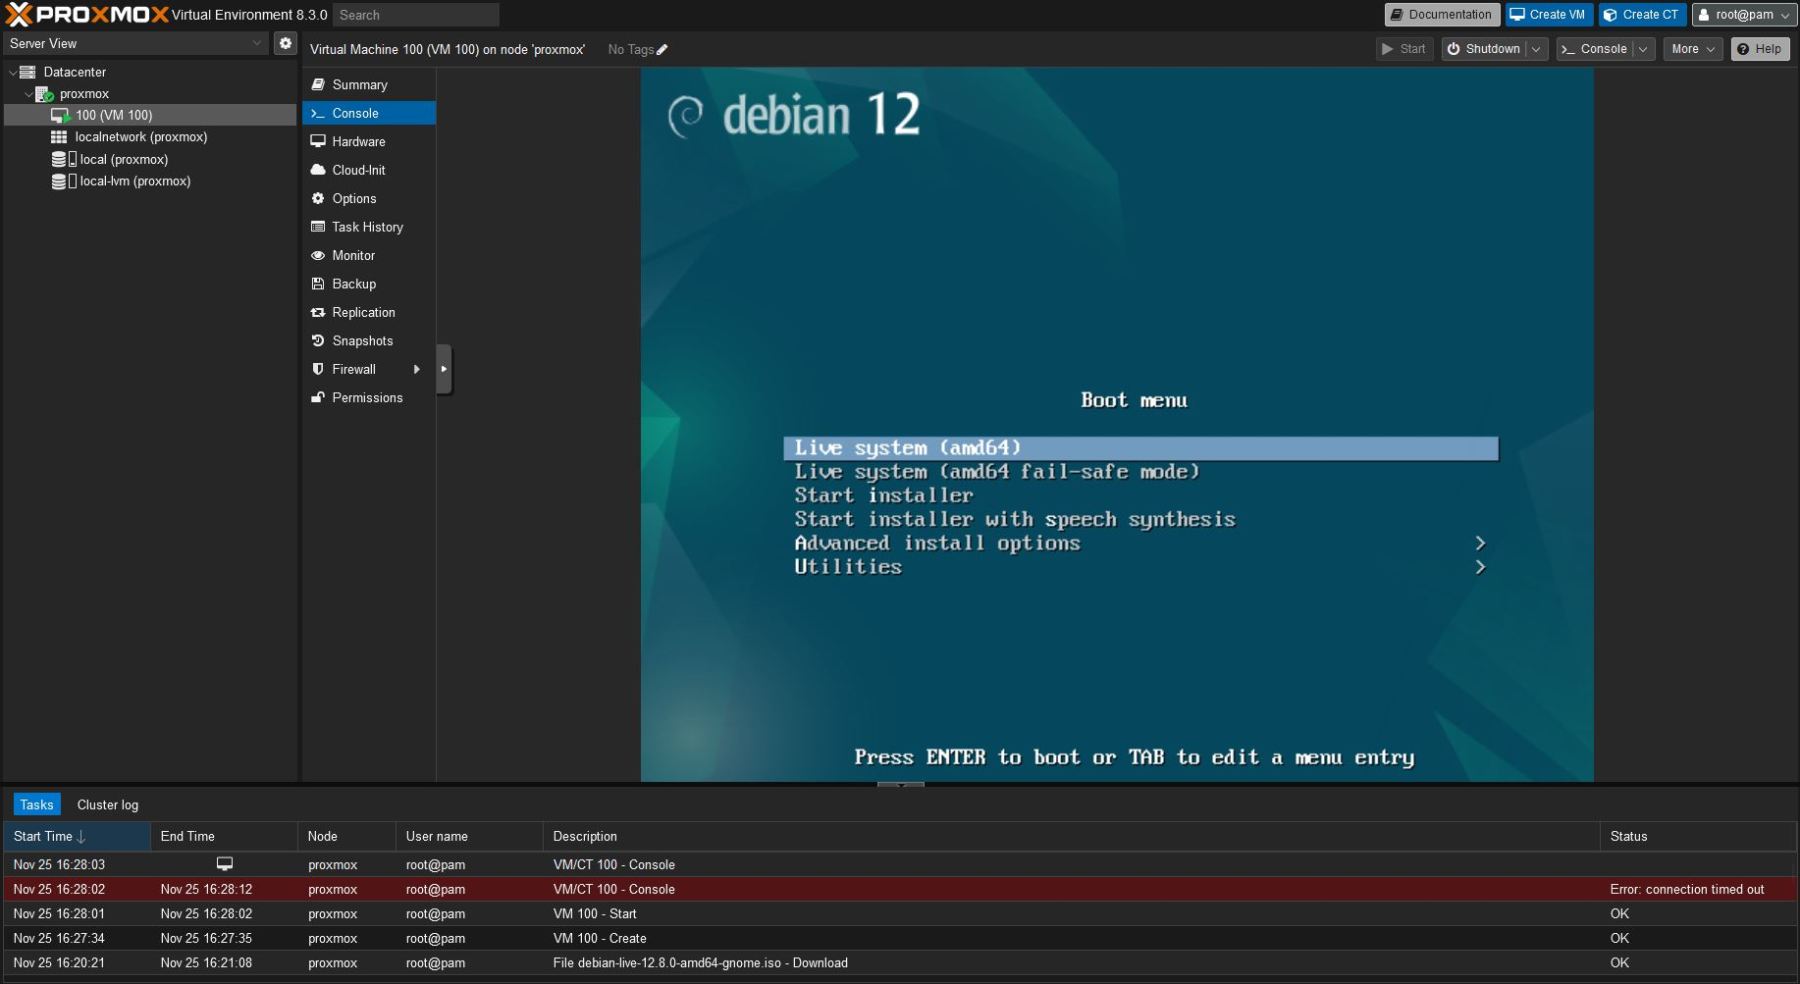Click the gear icon beside Server View
Viewport: 1800px width, 984px height.
click(285, 43)
